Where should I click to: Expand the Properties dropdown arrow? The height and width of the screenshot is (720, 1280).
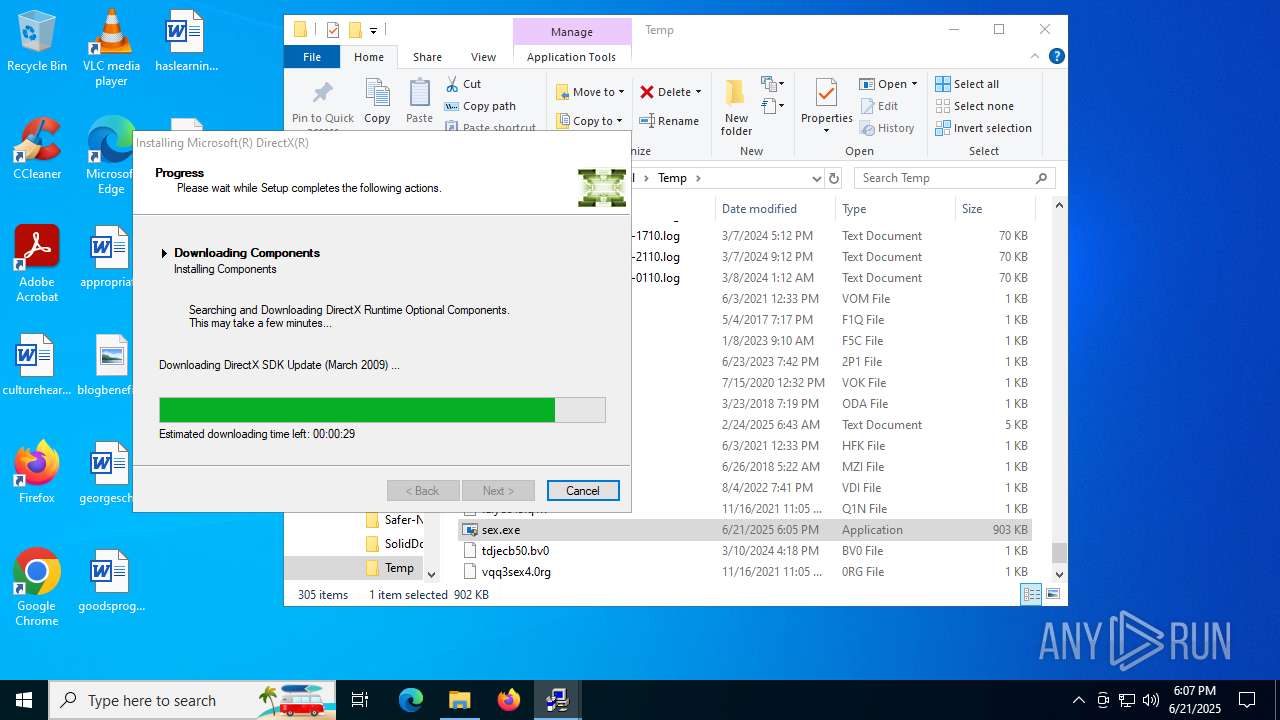(x=826, y=131)
